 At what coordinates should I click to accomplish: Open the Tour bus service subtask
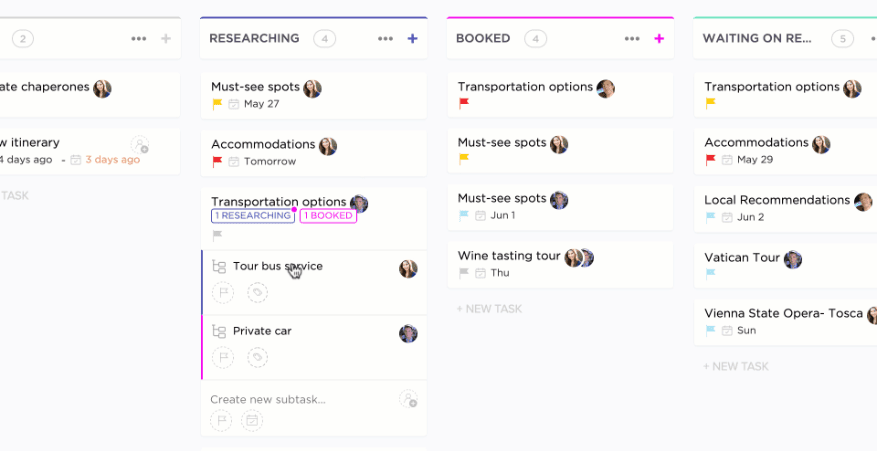tap(277, 267)
